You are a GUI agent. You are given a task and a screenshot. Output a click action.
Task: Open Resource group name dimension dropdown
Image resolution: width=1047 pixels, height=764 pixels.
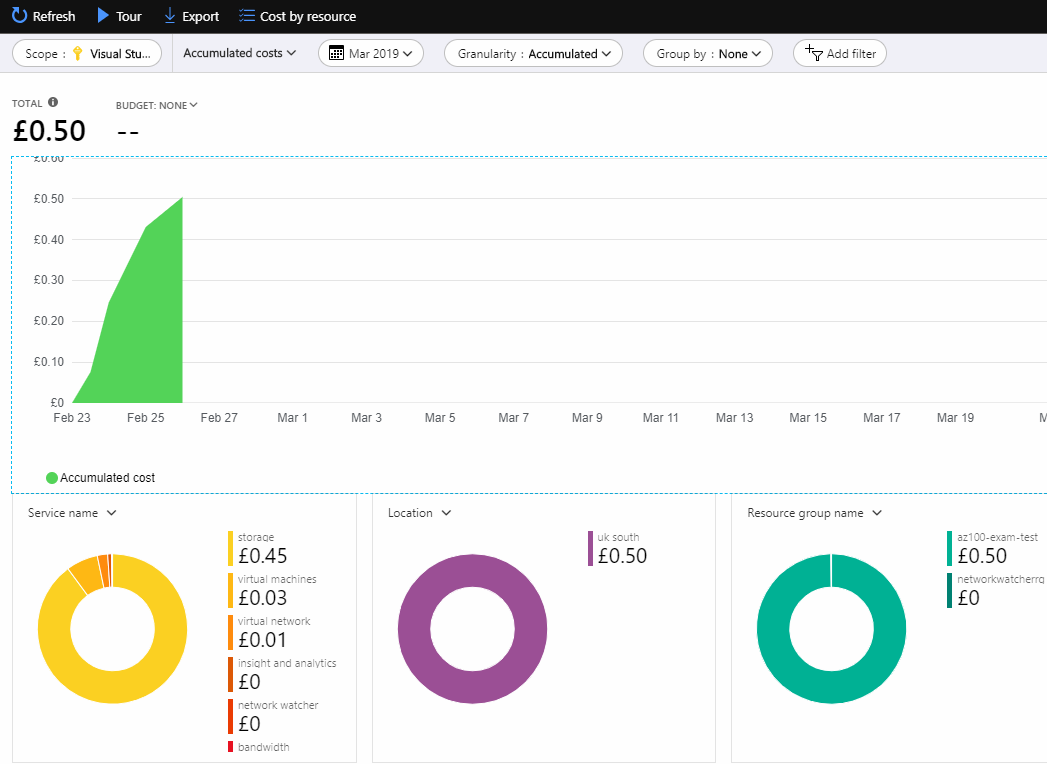(x=815, y=513)
